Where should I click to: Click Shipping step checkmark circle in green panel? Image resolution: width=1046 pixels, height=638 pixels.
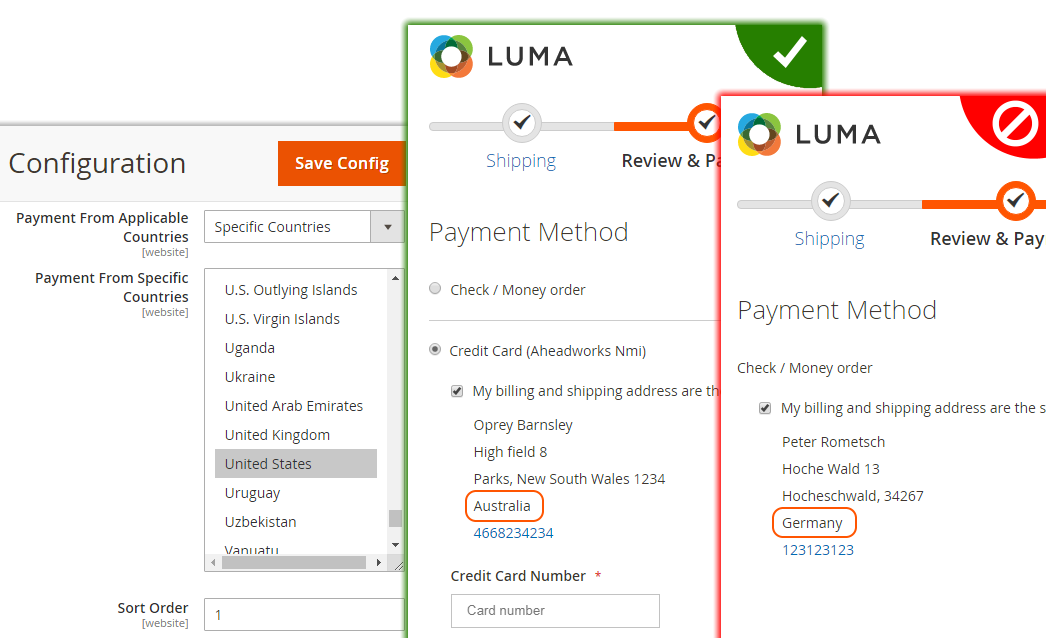(522, 123)
